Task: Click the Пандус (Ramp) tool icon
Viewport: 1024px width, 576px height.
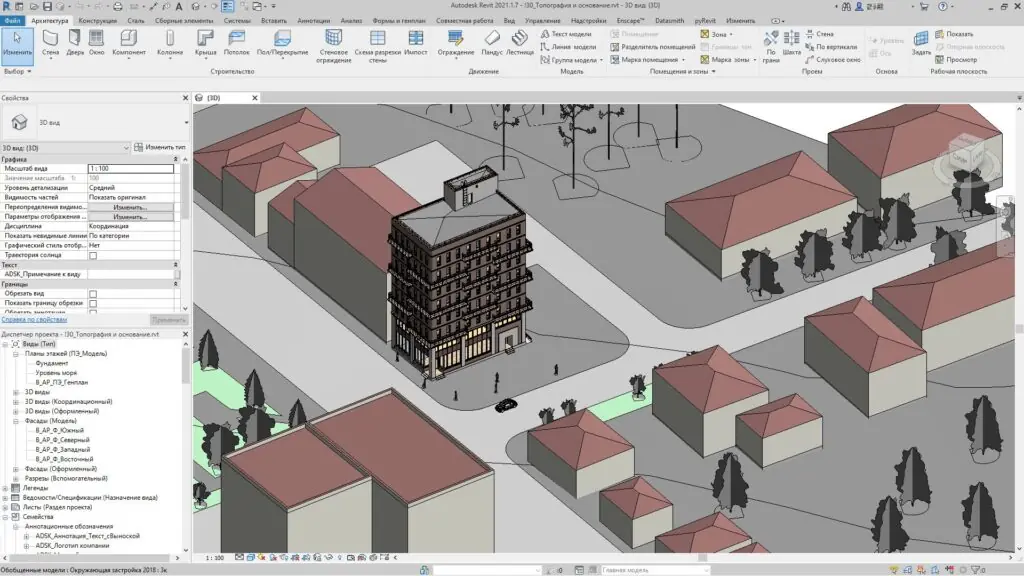Action: click(x=492, y=40)
